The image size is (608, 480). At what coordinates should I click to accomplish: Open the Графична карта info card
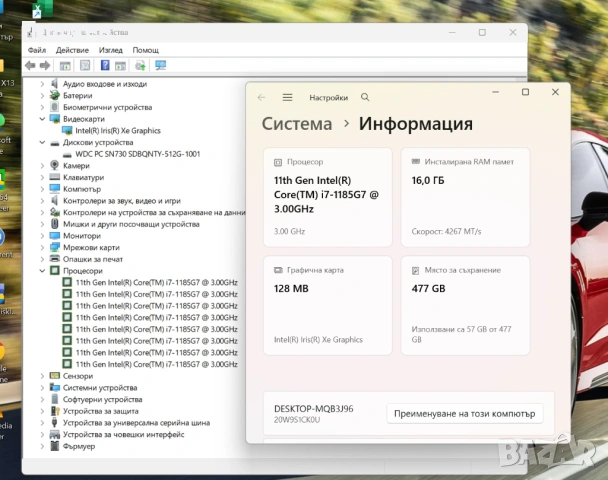[328, 305]
